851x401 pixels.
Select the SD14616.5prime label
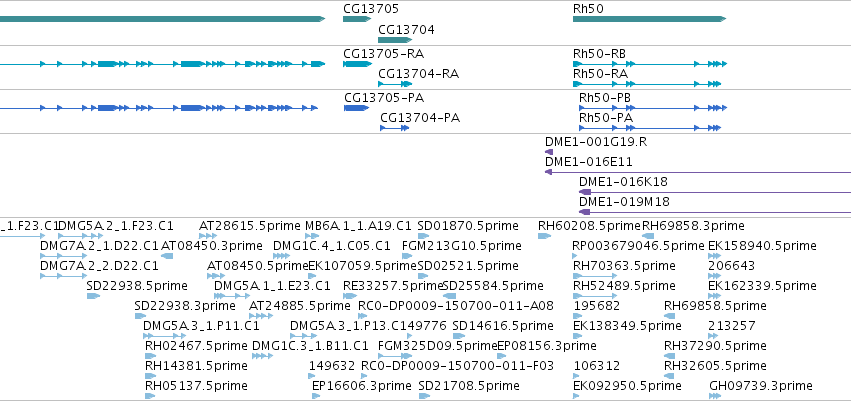(503, 326)
